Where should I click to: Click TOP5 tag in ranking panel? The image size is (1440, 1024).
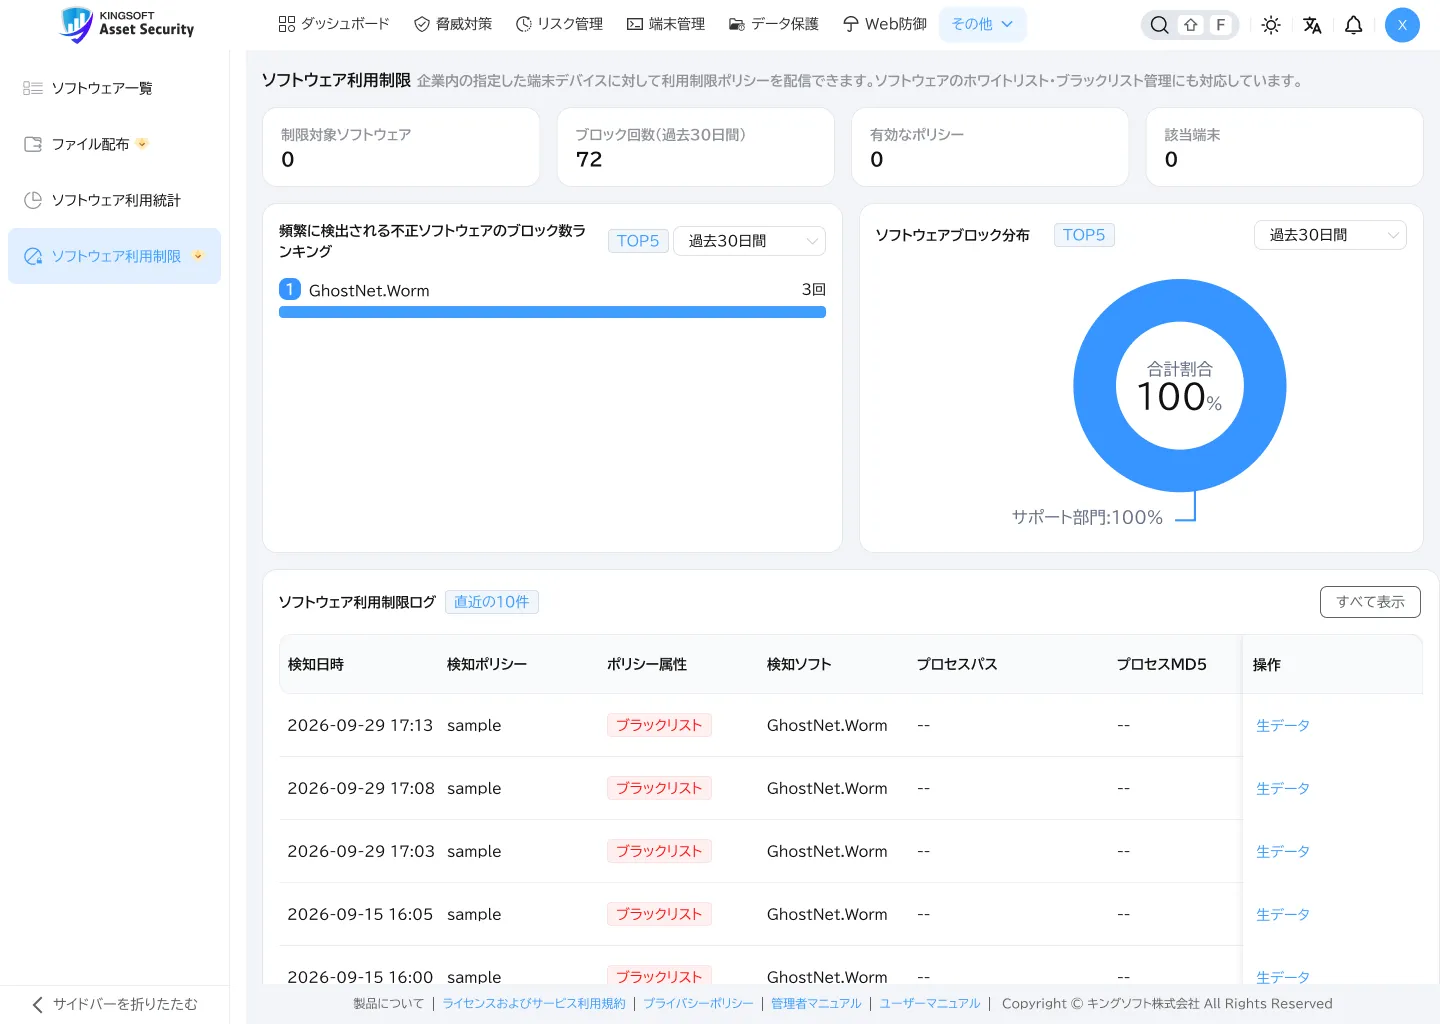[638, 241]
